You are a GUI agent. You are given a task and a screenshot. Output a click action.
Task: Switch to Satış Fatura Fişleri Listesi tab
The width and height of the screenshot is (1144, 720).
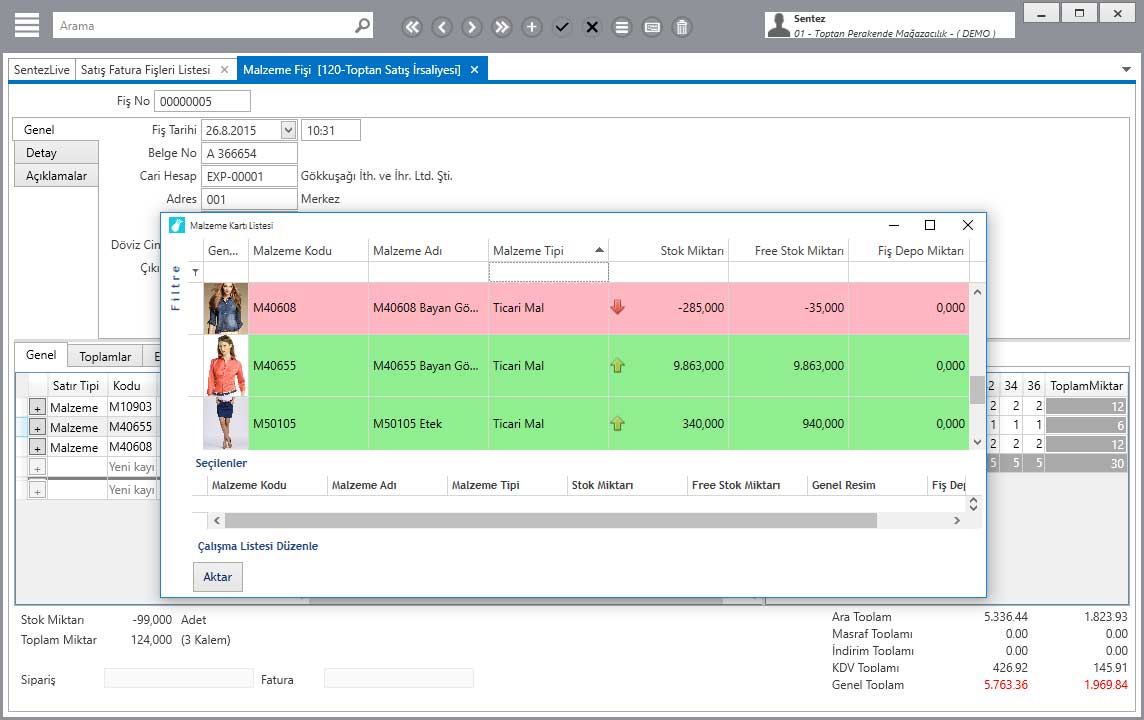click(145, 70)
